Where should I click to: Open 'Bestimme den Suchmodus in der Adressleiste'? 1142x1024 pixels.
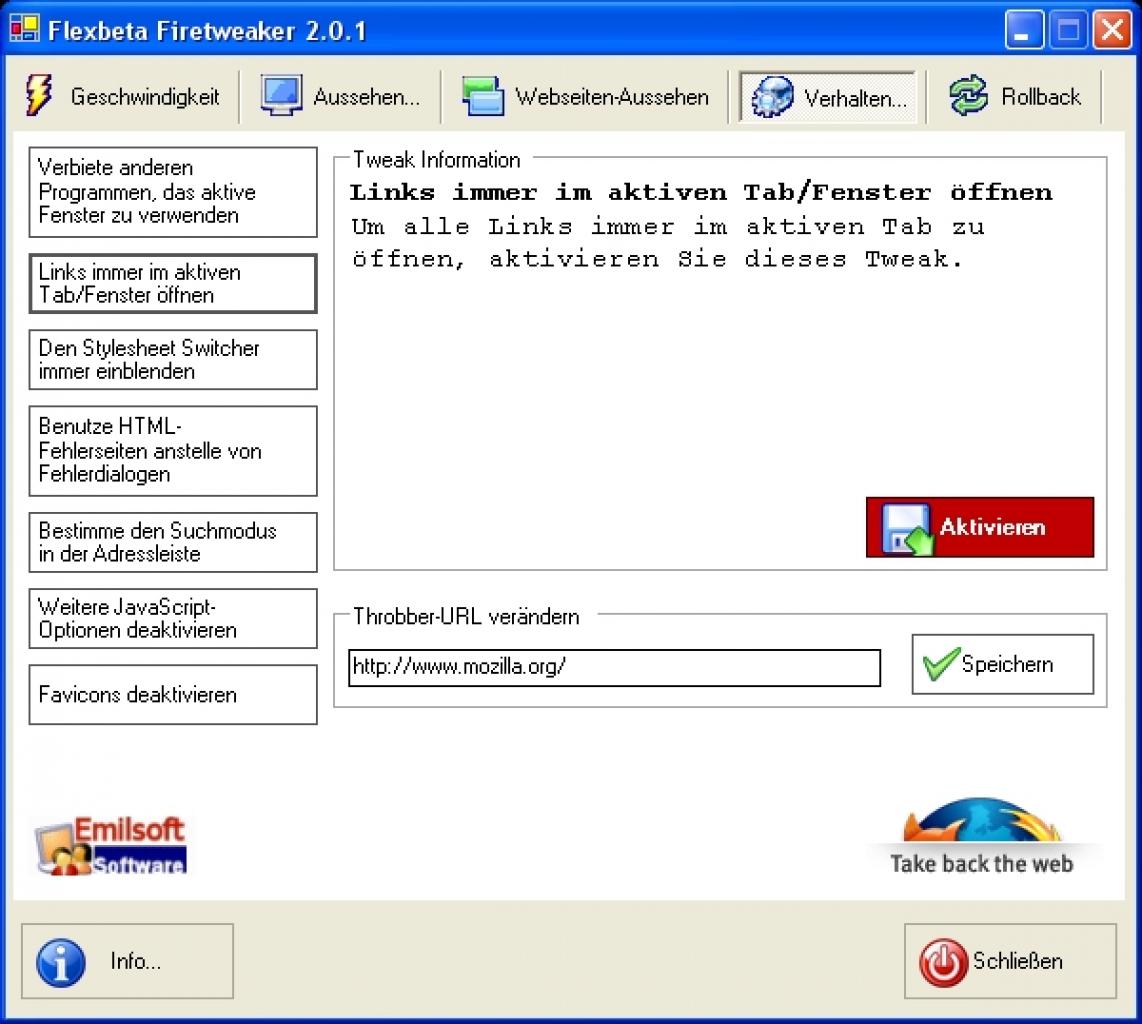pos(173,542)
